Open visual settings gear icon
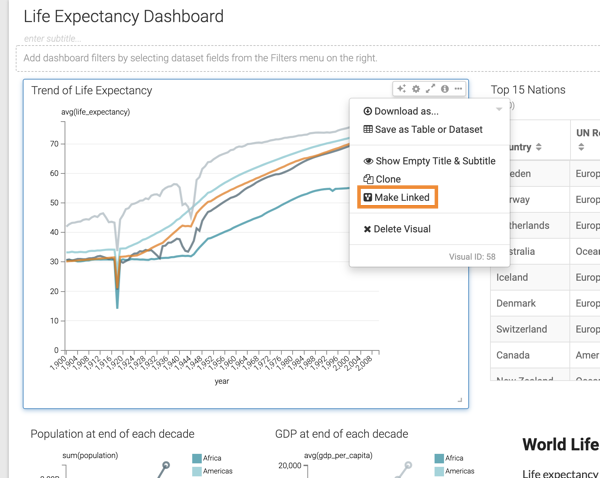The width and height of the screenshot is (600, 478). tap(416, 89)
